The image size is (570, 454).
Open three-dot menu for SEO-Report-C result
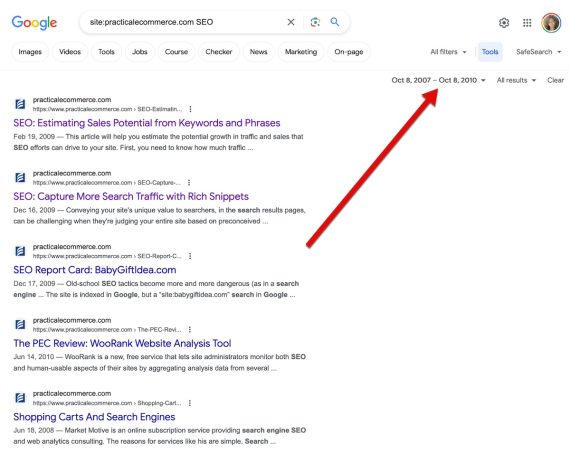(190, 256)
